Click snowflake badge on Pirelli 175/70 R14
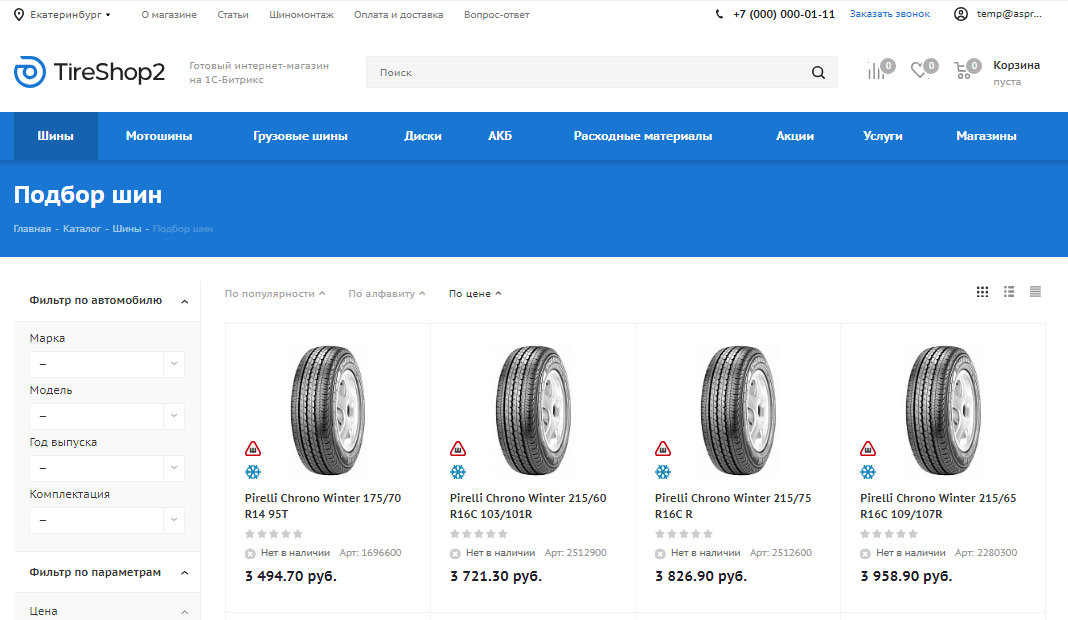The height and width of the screenshot is (620, 1068). [253, 471]
